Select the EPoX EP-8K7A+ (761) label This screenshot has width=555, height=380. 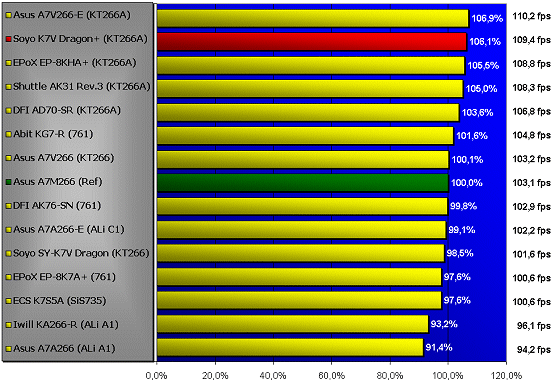tap(64, 277)
